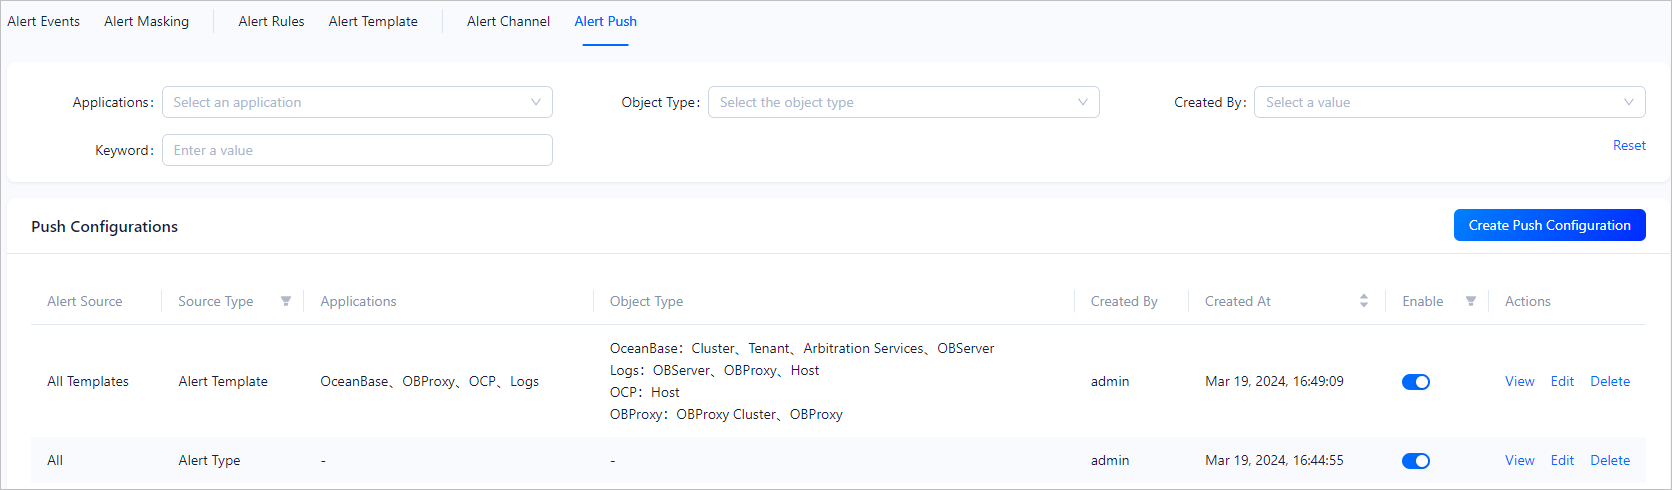Image resolution: width=1672 pixels, height=490 pixels.
Task: Edit the All Templates push configuration
Action: tap(1562, 381)
